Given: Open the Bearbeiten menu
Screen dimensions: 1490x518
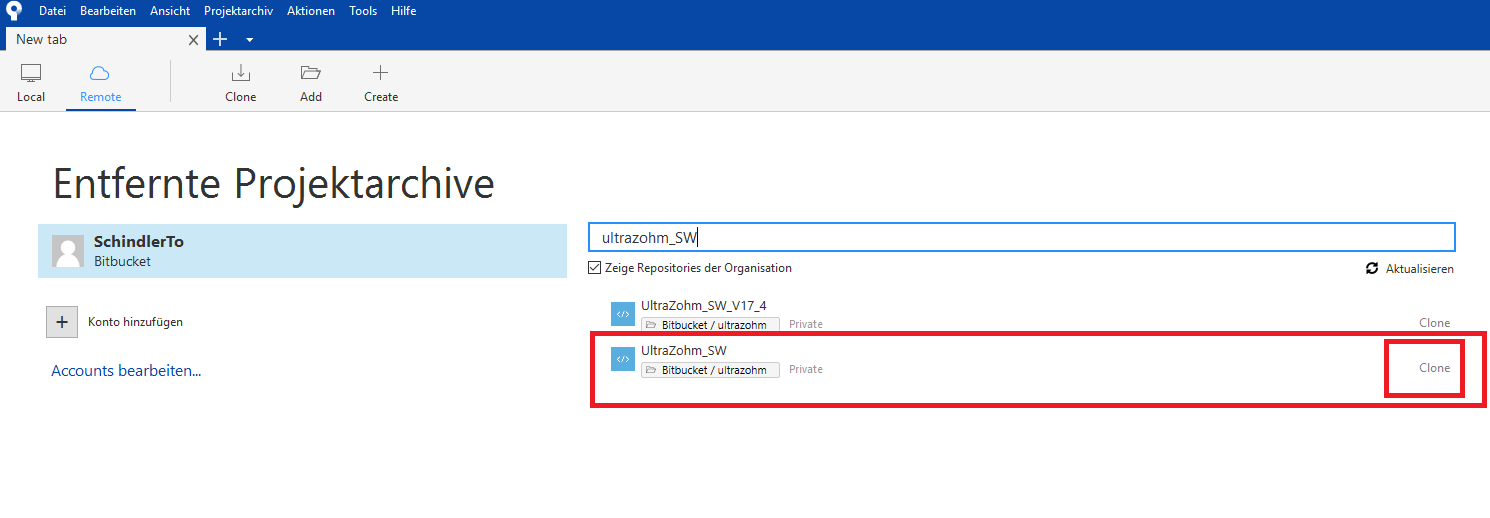Looking at the screenshot, I should click(108, 11).
